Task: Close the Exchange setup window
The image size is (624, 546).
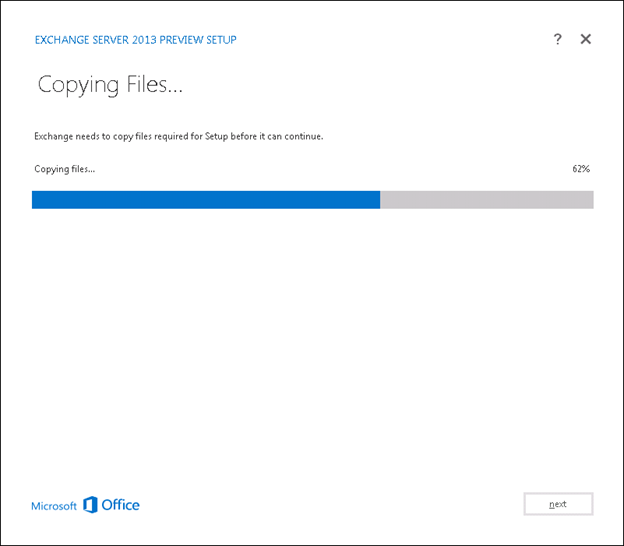Action: [586, 39]
